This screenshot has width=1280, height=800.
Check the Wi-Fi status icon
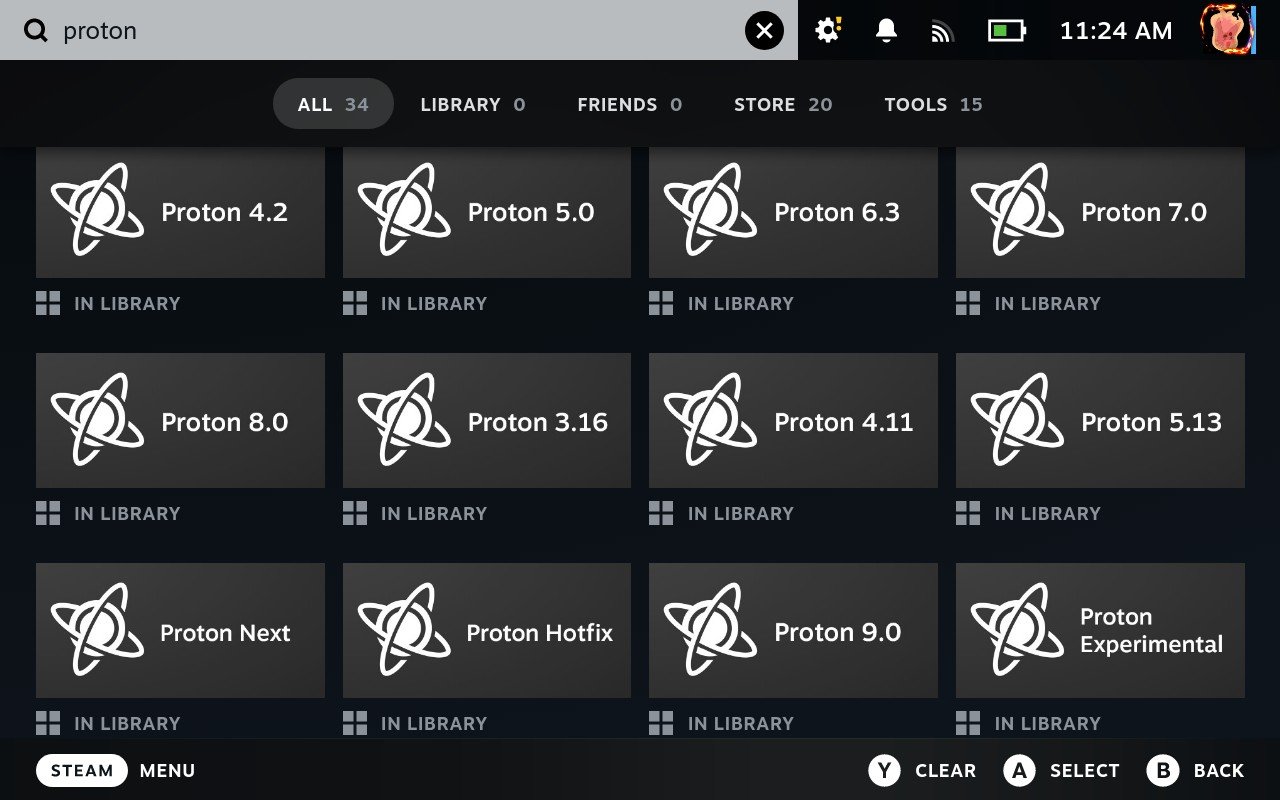(941, 30)
